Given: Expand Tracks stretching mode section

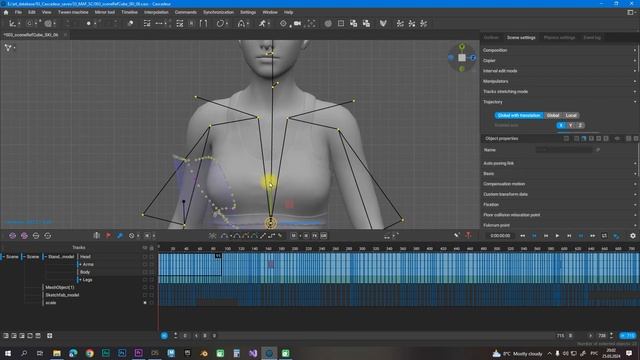Looking at the screenshot, I should pyautogui.click(x=559, y=92).
